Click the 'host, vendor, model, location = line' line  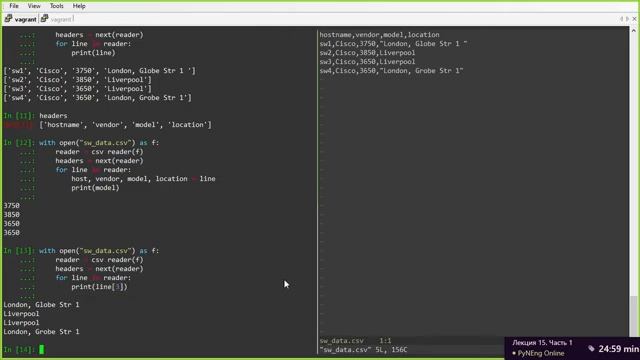143,179
